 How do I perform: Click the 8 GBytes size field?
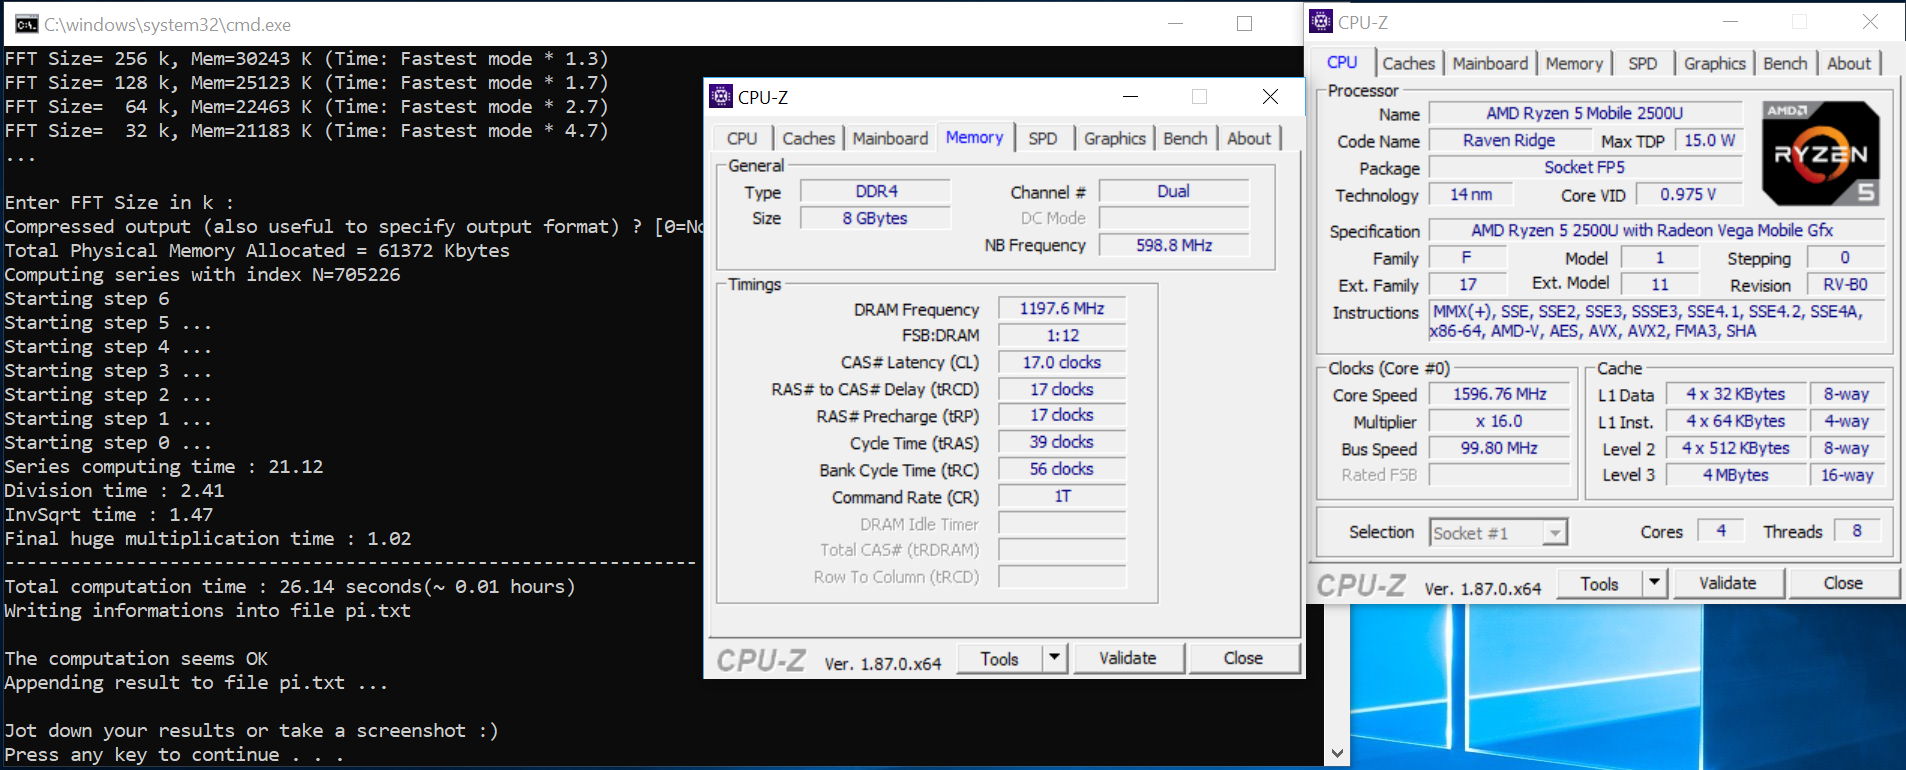tap(875, 218)
